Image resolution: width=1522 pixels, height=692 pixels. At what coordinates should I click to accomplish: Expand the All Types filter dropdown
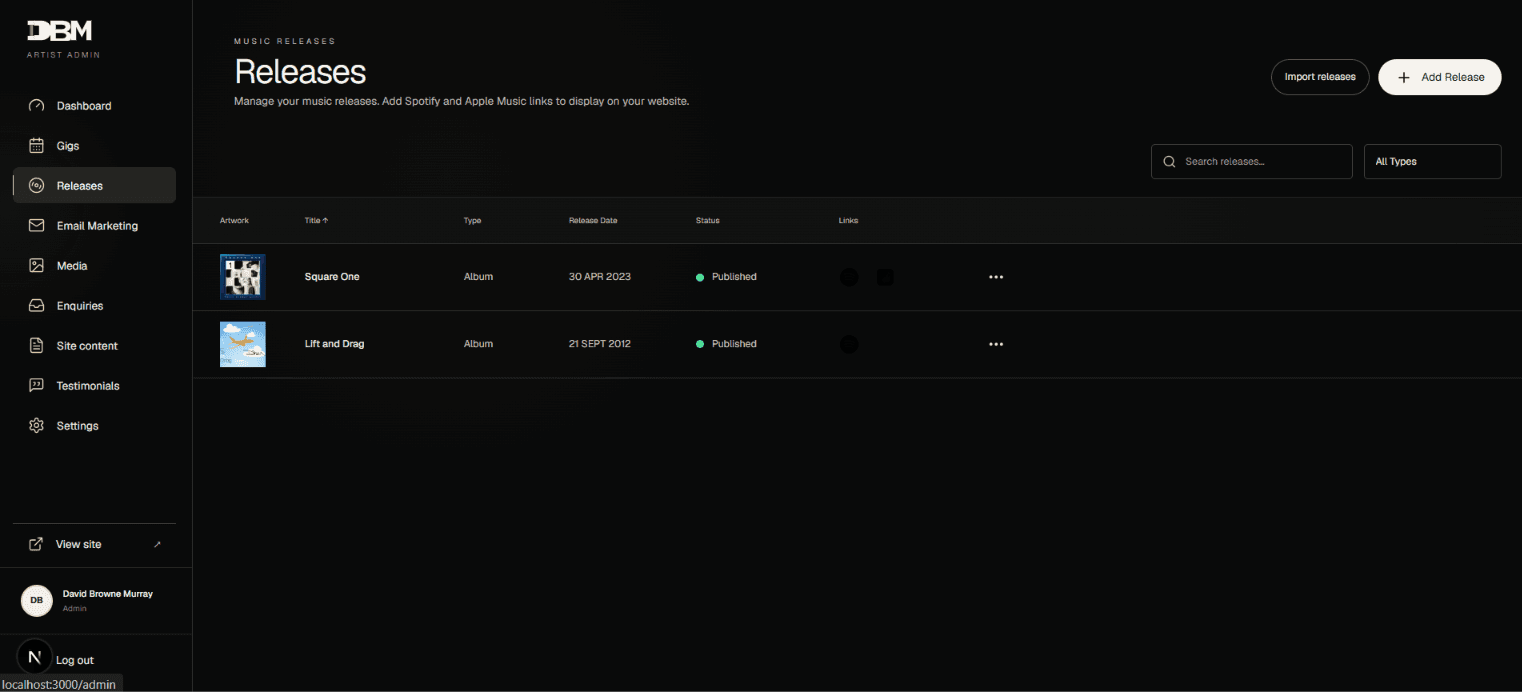coord(1432,162)
